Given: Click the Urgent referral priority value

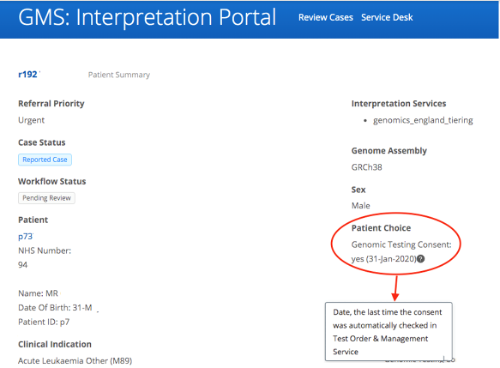Looking at the screenshot, I should (x=31, y=120).
